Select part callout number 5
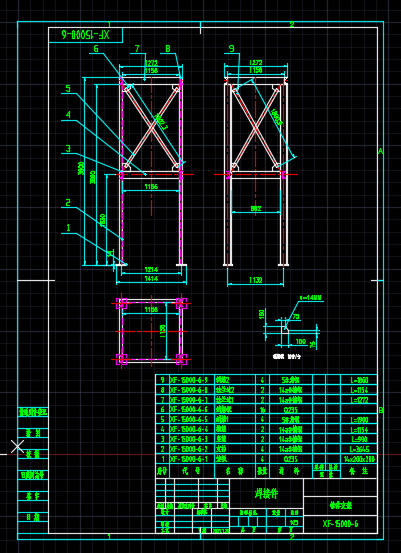 point(68,89)
